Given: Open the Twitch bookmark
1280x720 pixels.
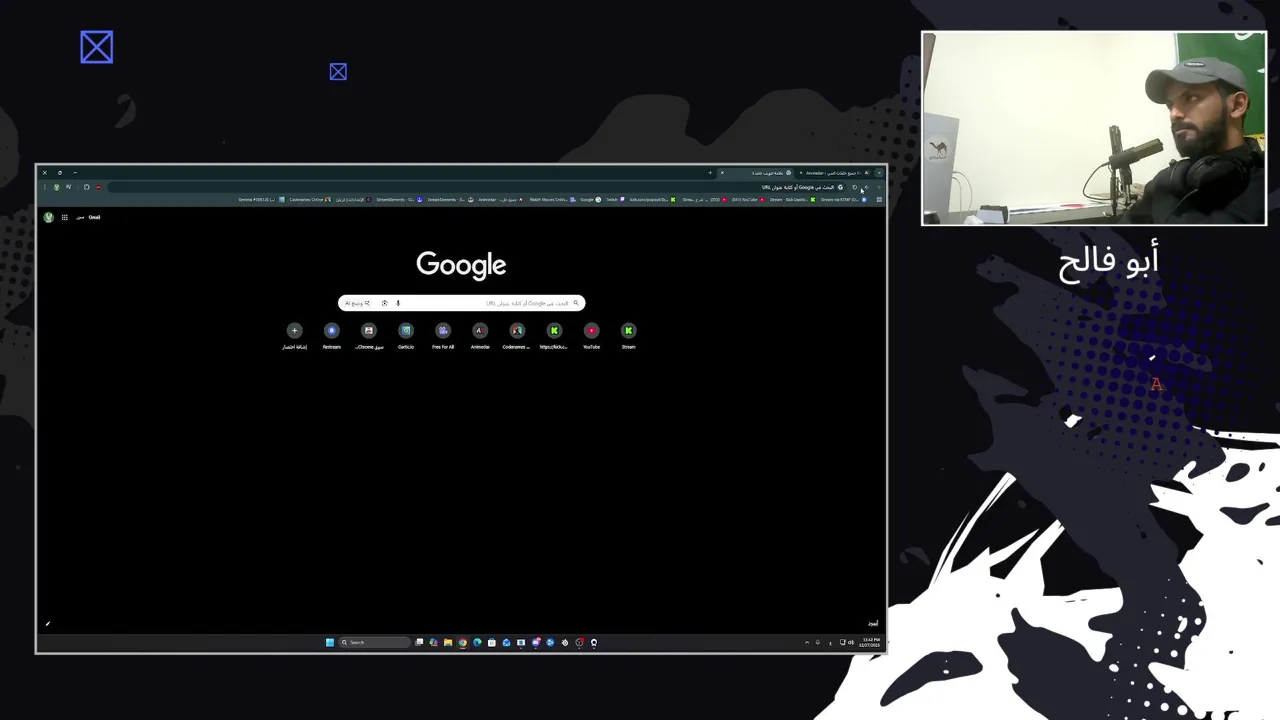Looking at the screenshot, I should pyautogui.click(x=615, y=199).
